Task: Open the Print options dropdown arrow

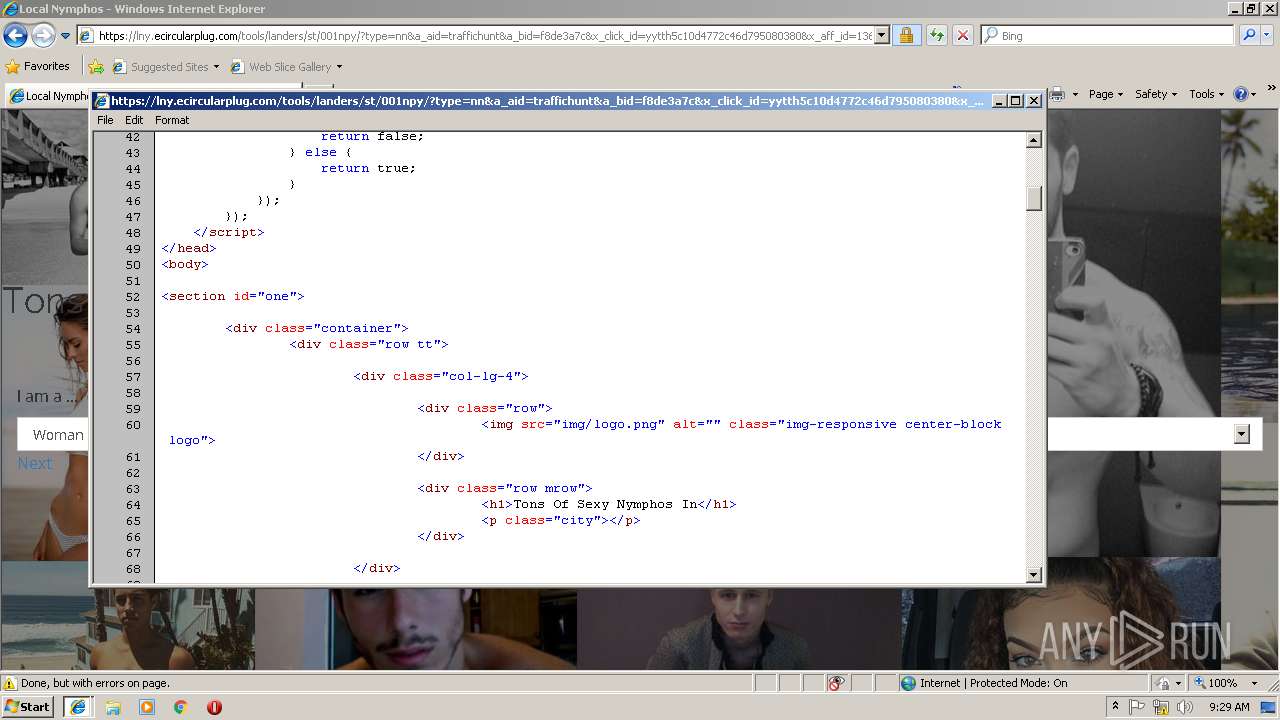Action: 1073,94
